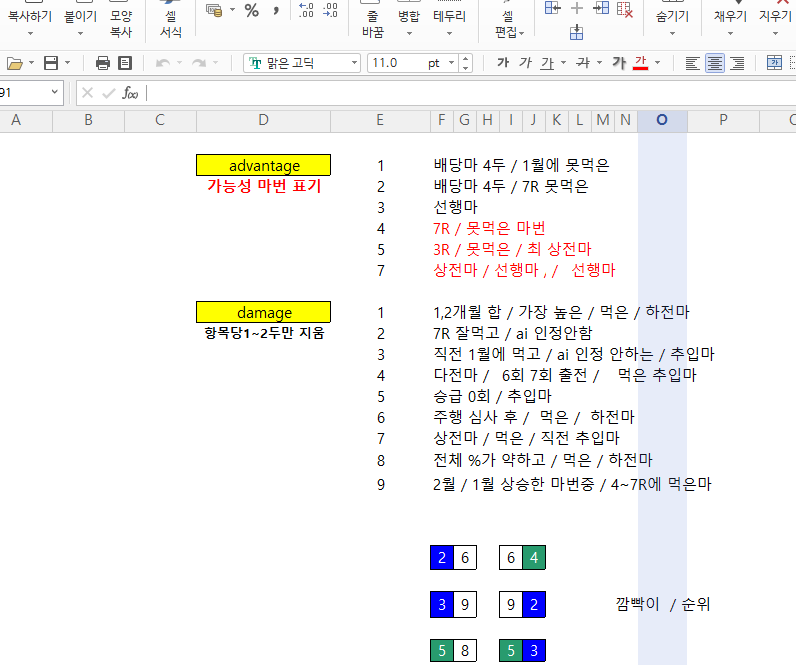Toggle italic formatting (가)
The height and width of the screenshot is (665, 796).
tap(525, 63)
